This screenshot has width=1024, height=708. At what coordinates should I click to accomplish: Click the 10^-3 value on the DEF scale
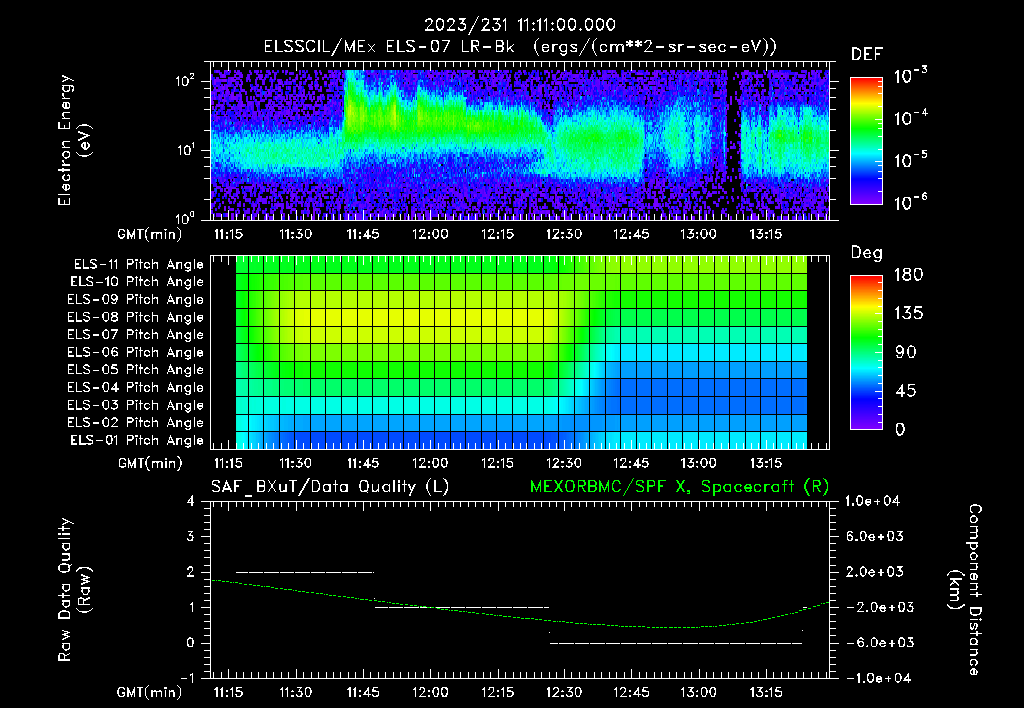coord(910,76)
